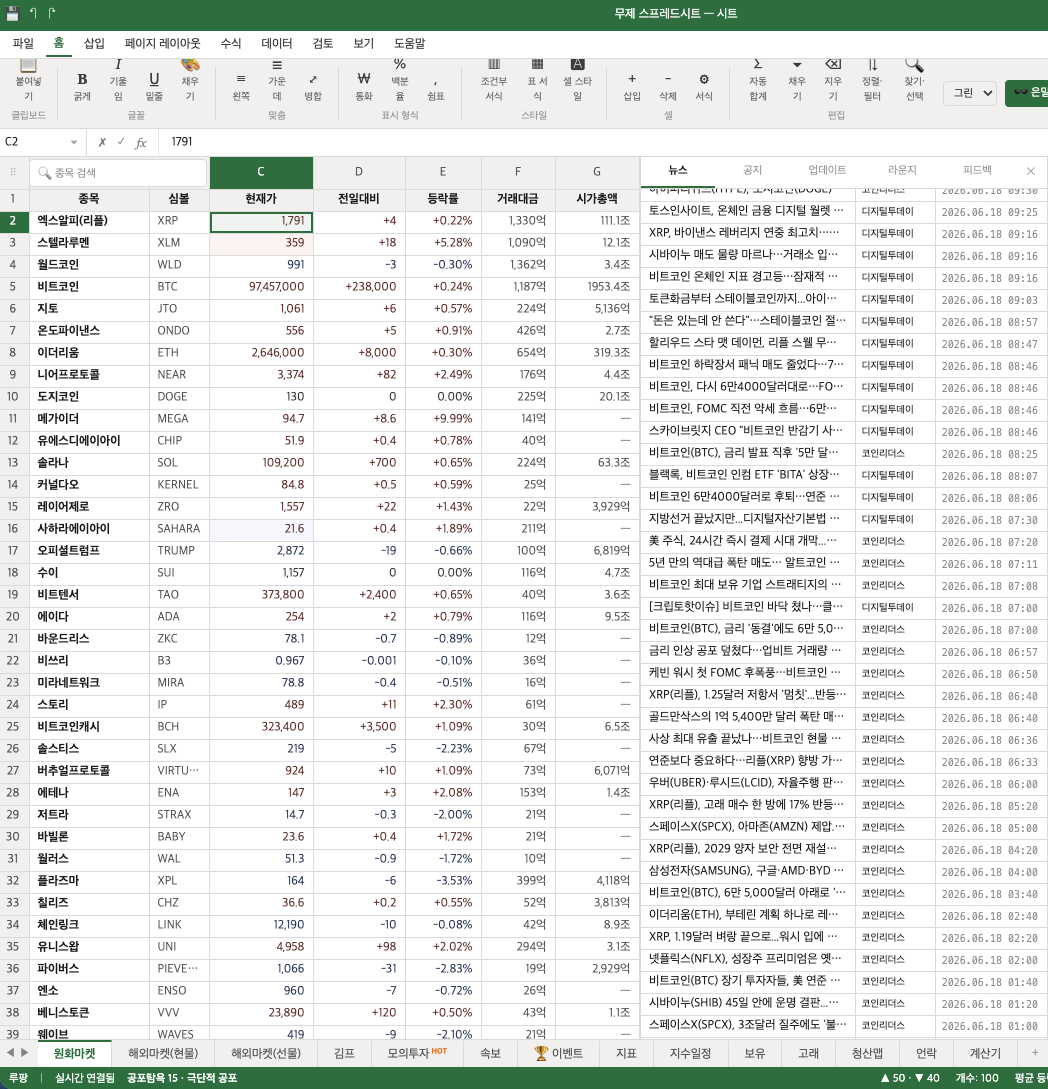
Task: Click the previous sheet scroll arrow
Action: click(x=10, y=1053)
